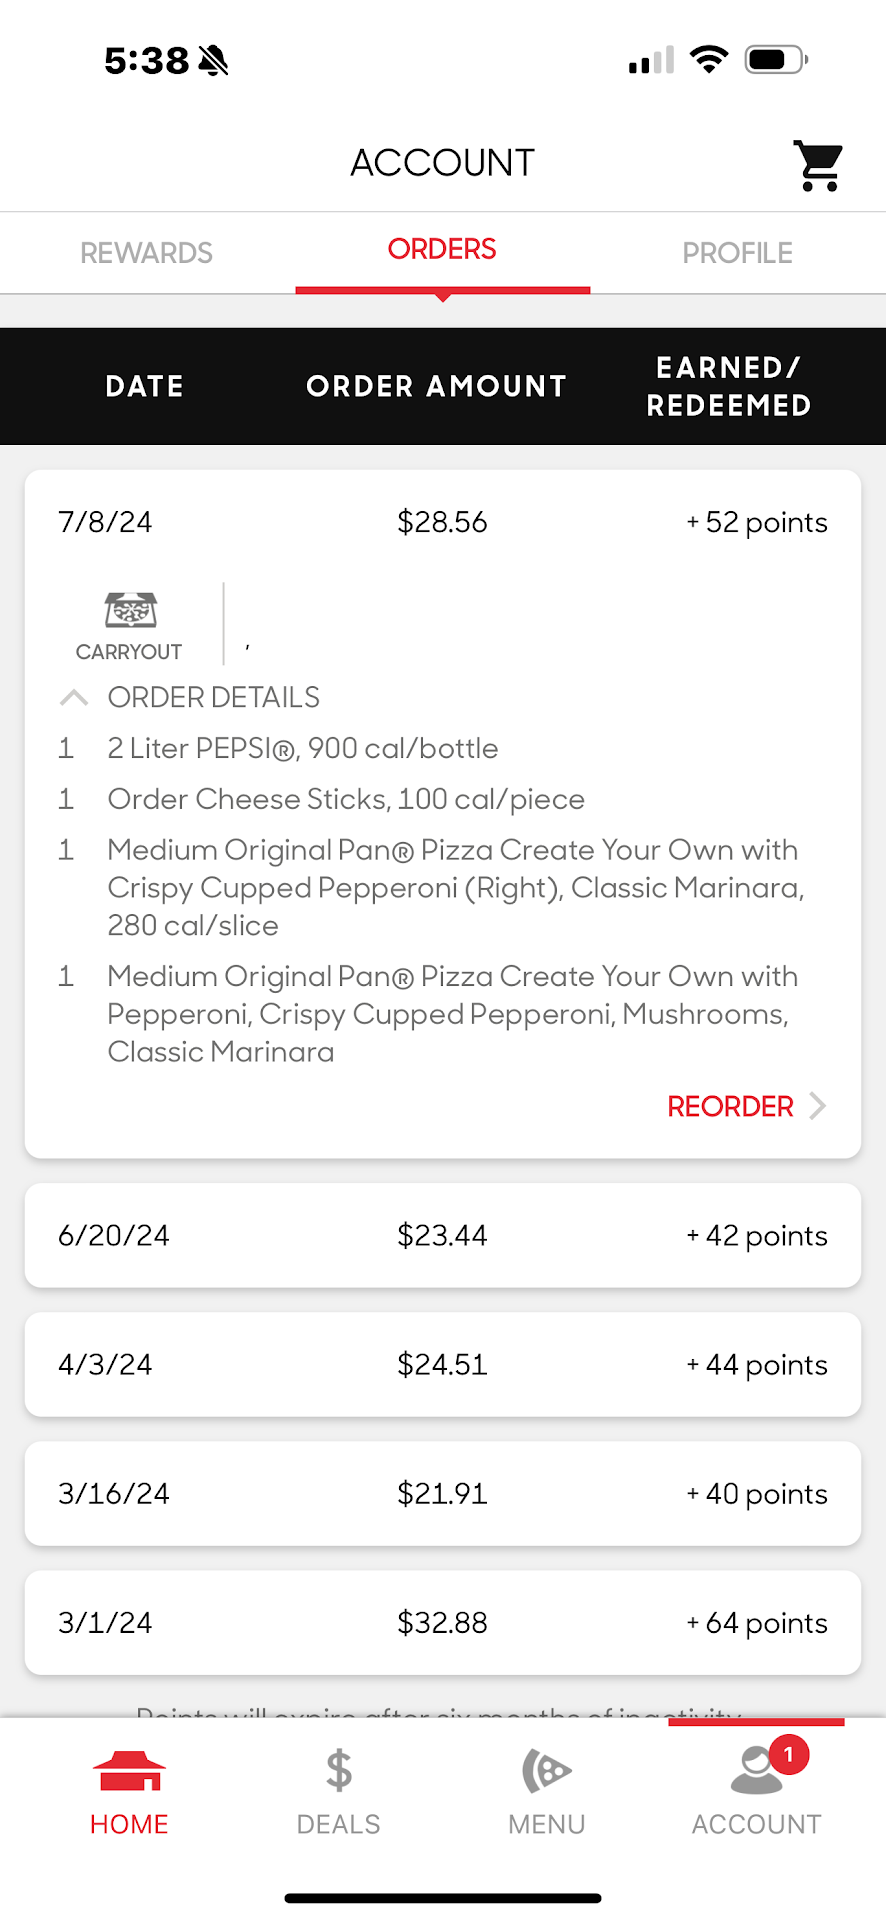The image size is (886, 1920).
Task: Tap the Order Details label
Action: [x=214, y=697]
